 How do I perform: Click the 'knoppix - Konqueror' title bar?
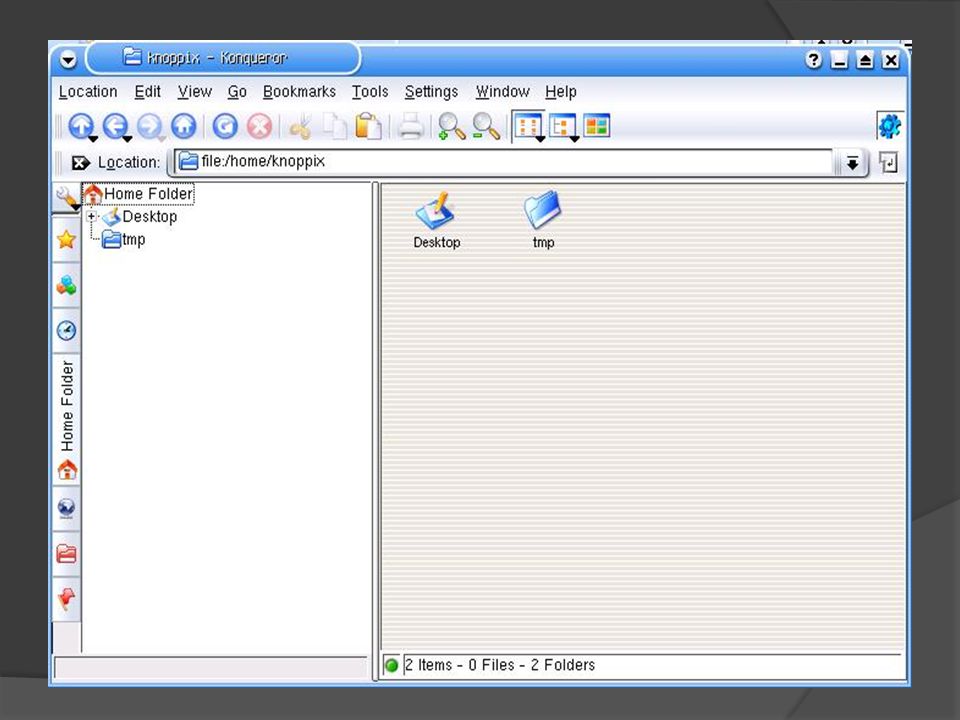point(223,58)
